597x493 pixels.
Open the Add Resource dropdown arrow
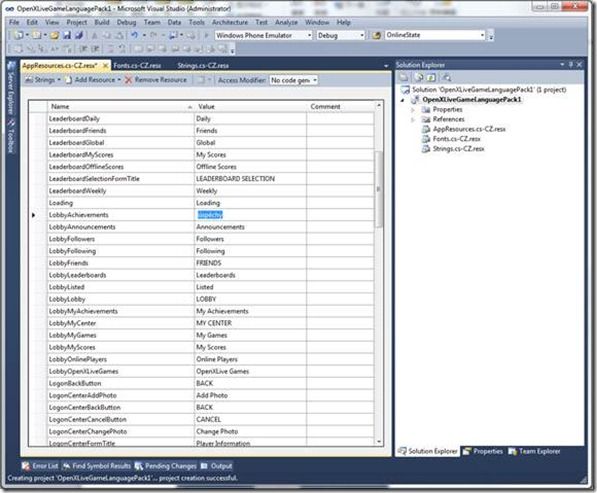pyautogui.click(x=119, y=80)
